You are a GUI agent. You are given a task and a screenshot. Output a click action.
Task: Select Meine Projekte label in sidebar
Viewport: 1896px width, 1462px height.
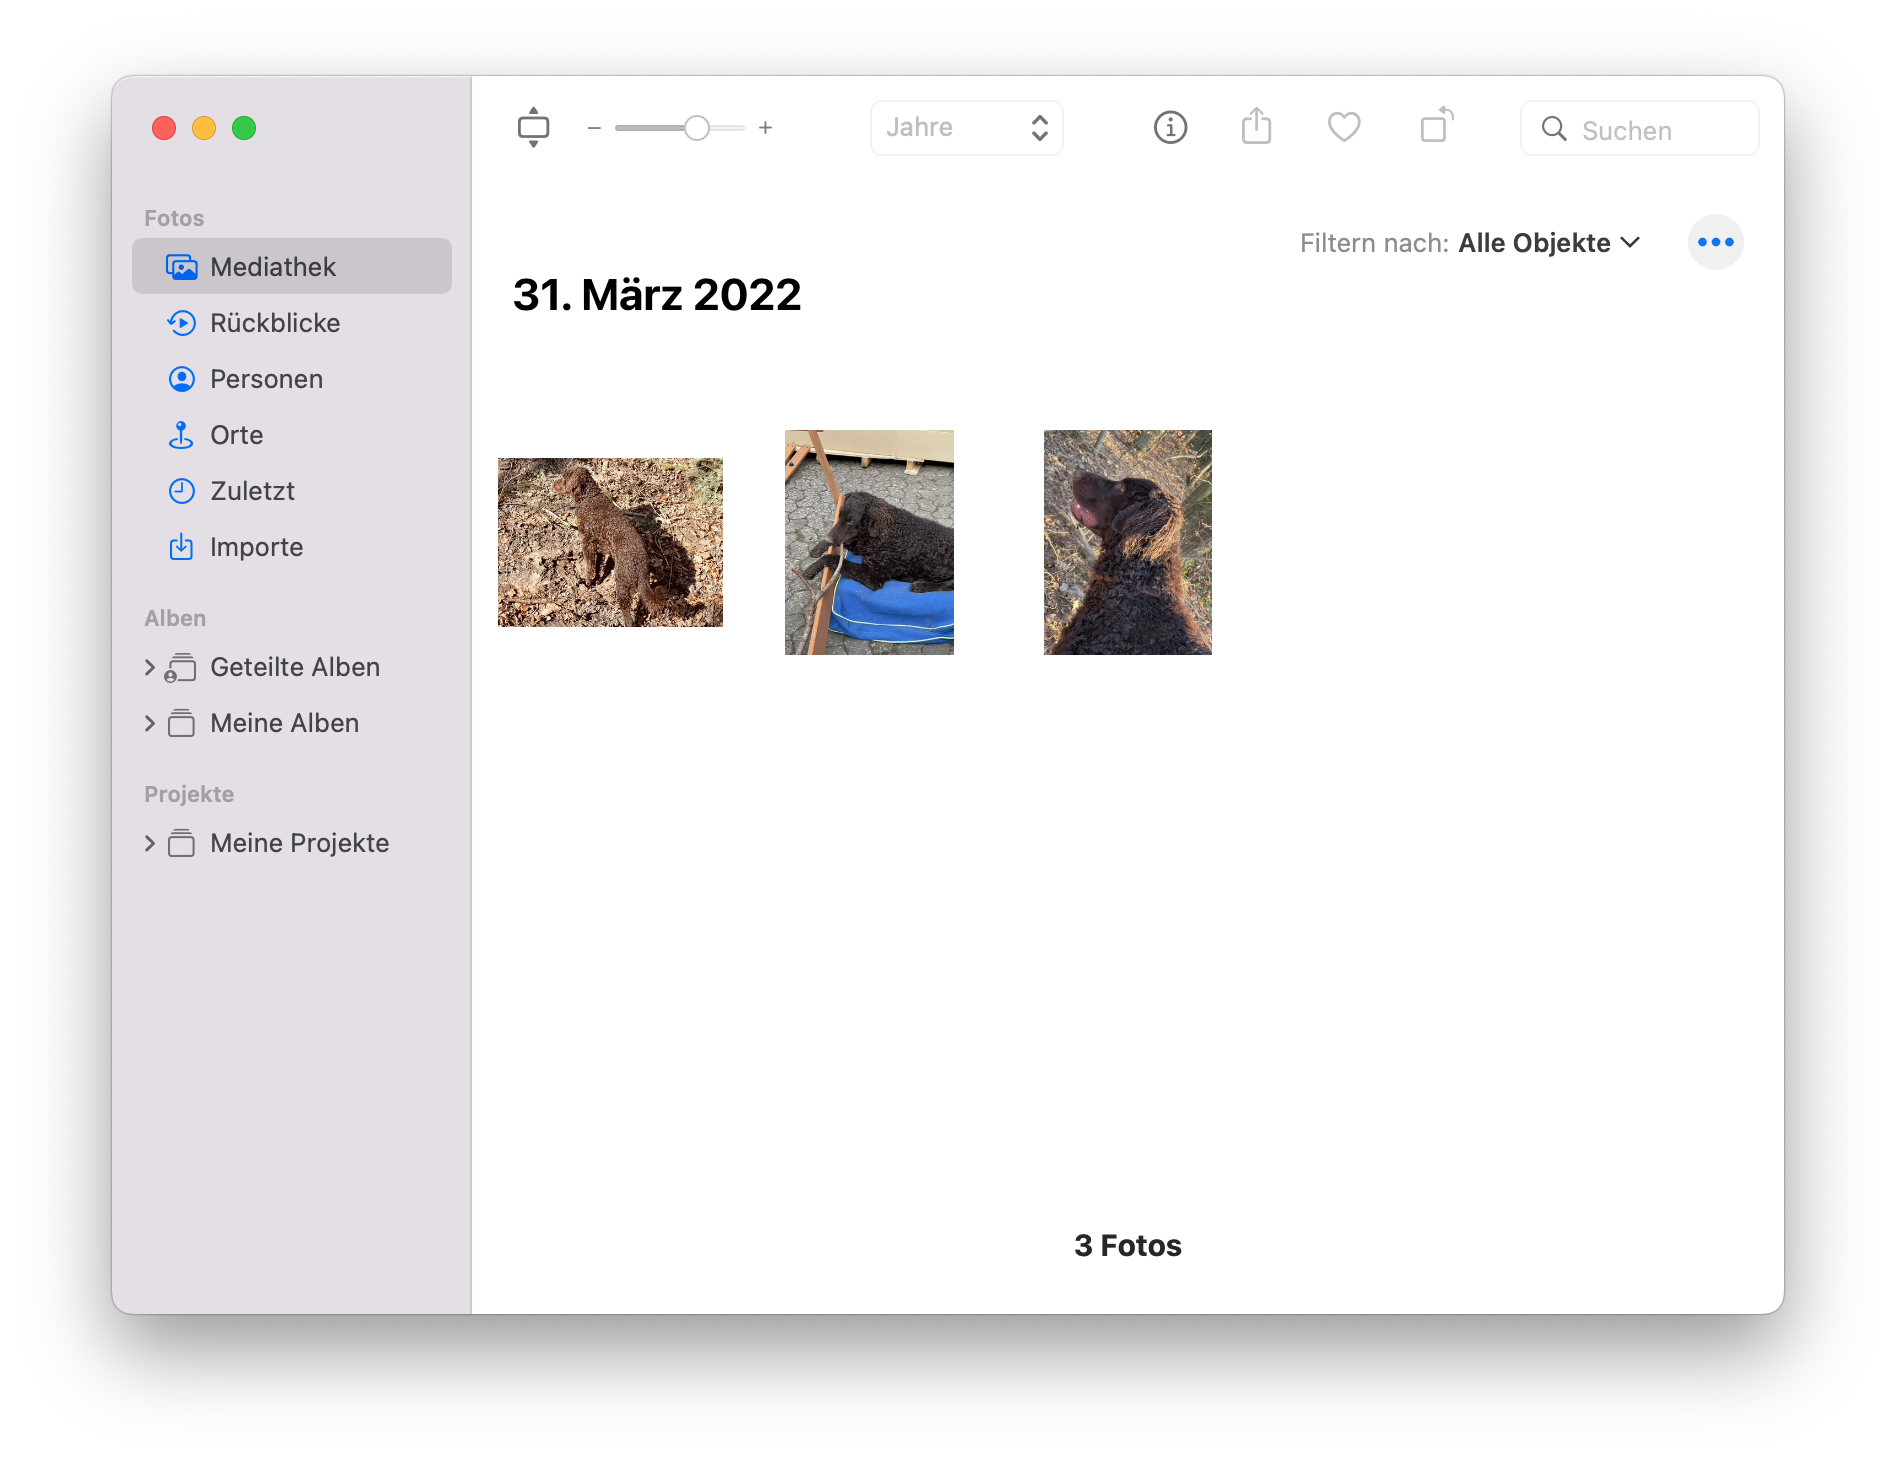(x=299, y=843)
